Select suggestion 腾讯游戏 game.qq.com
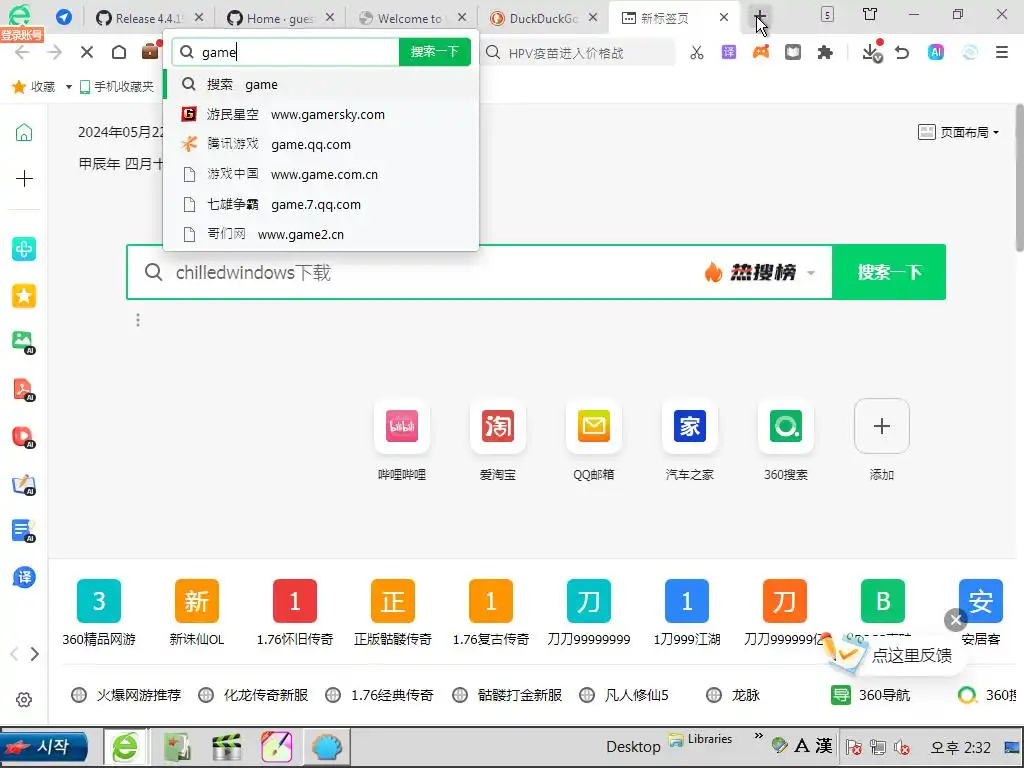 pyautogui.click(x=321, y=144)
